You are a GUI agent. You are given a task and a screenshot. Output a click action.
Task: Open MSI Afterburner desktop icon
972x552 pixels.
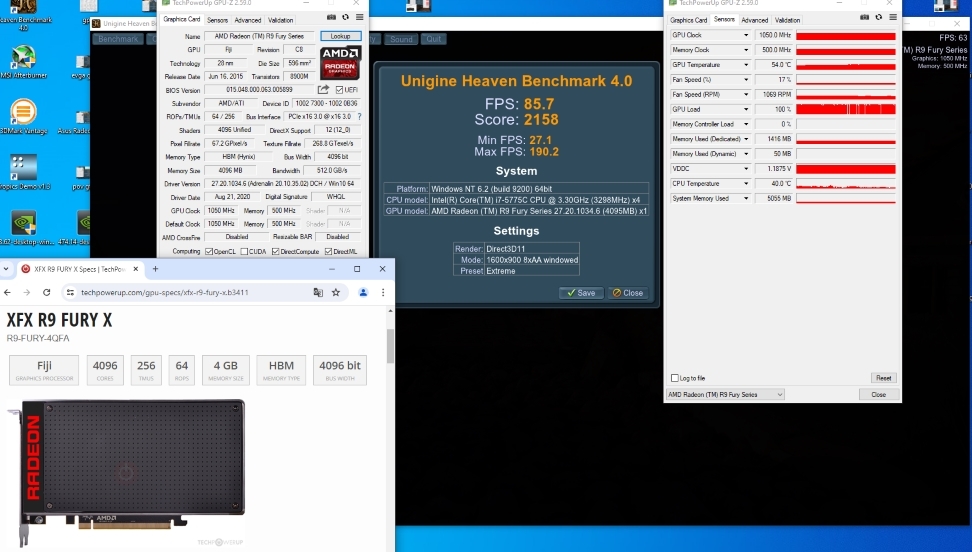[x=24, y=62]
